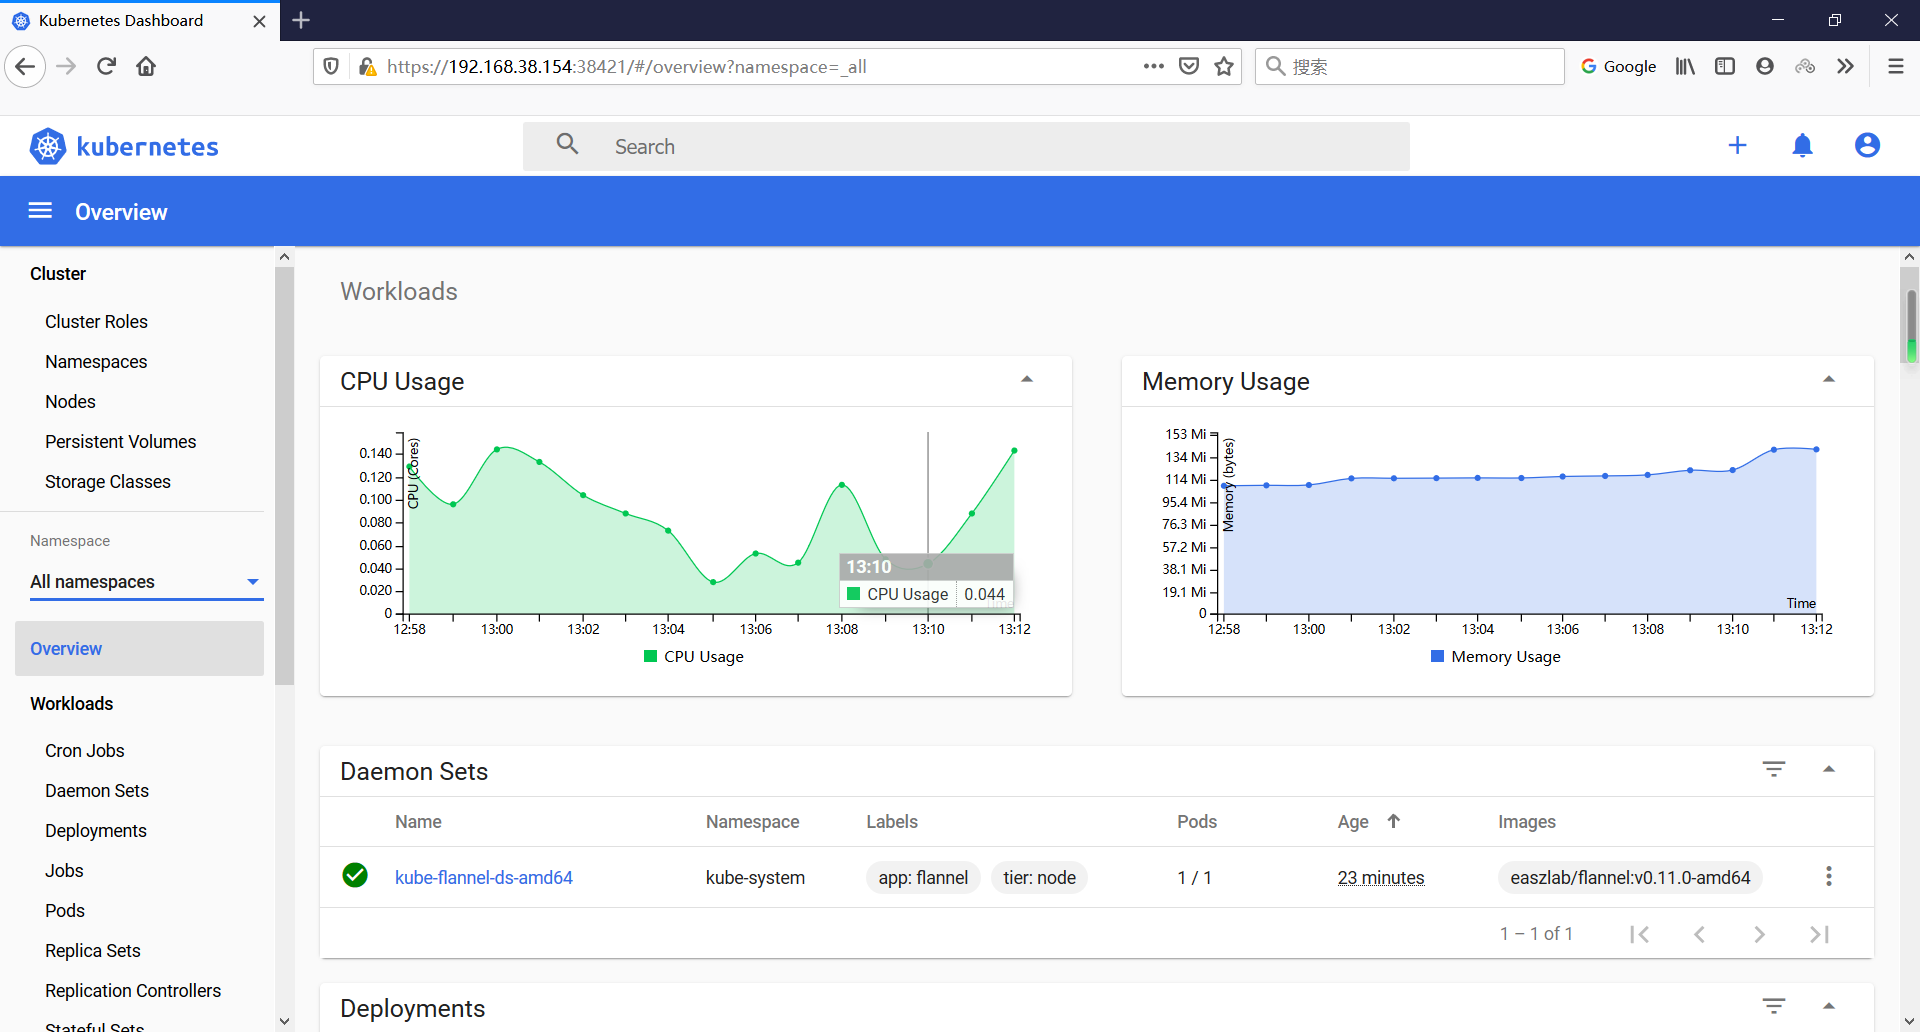The image size is (1920, 1032).
Task: Click the browser Forward arrow
Action: coord(66,67)
